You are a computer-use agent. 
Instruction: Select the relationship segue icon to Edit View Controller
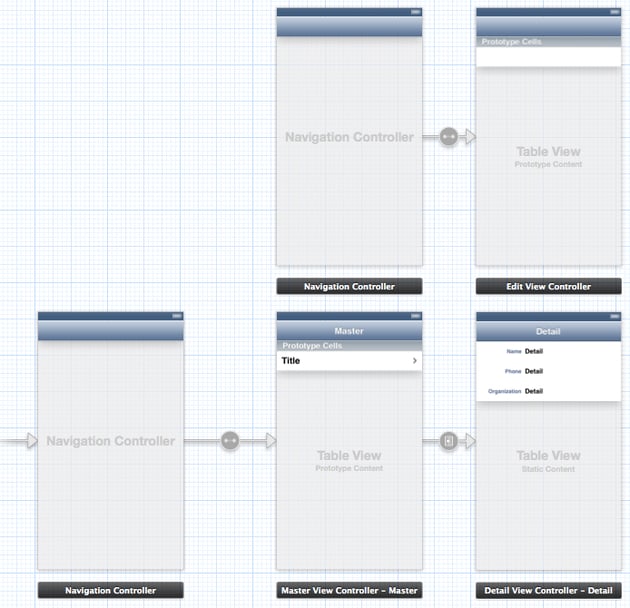click(x=448, y=137)
